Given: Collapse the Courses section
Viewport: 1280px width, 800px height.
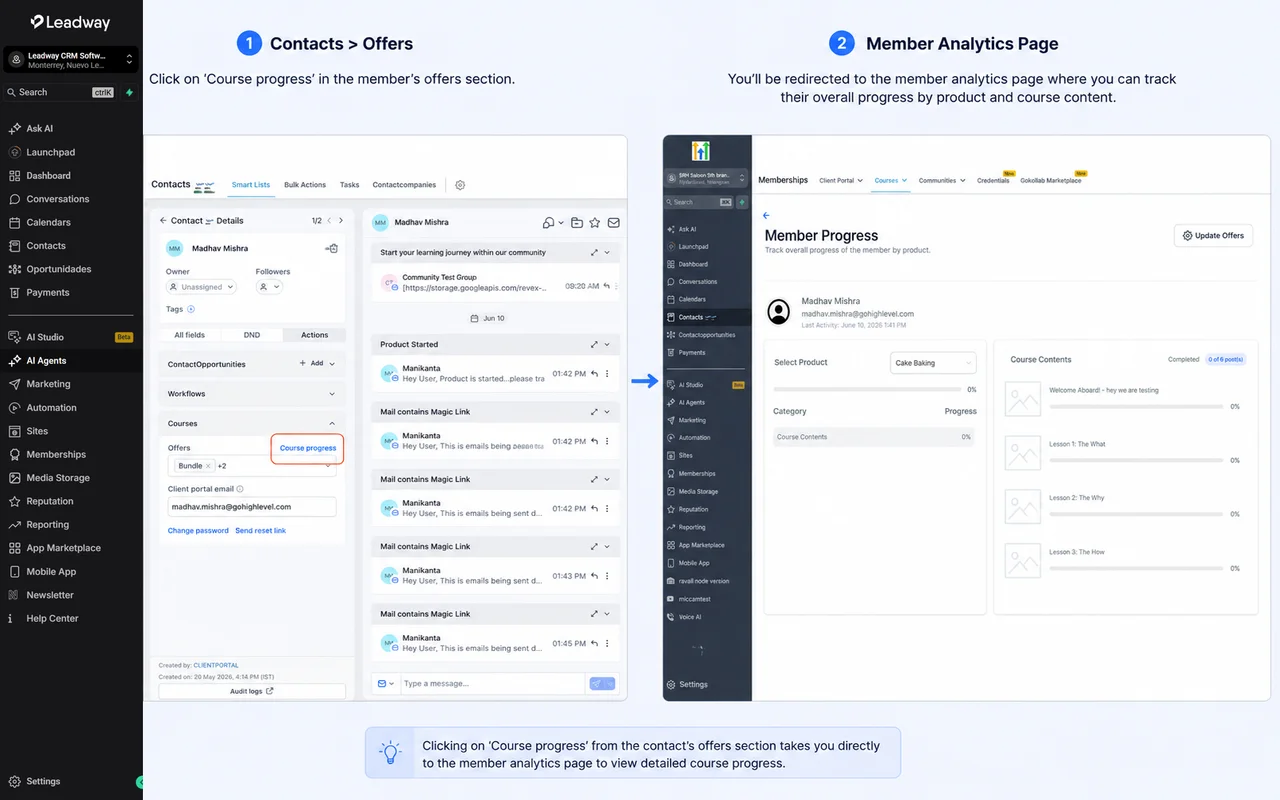Looking at the screenshot, I should click(332, 424).
